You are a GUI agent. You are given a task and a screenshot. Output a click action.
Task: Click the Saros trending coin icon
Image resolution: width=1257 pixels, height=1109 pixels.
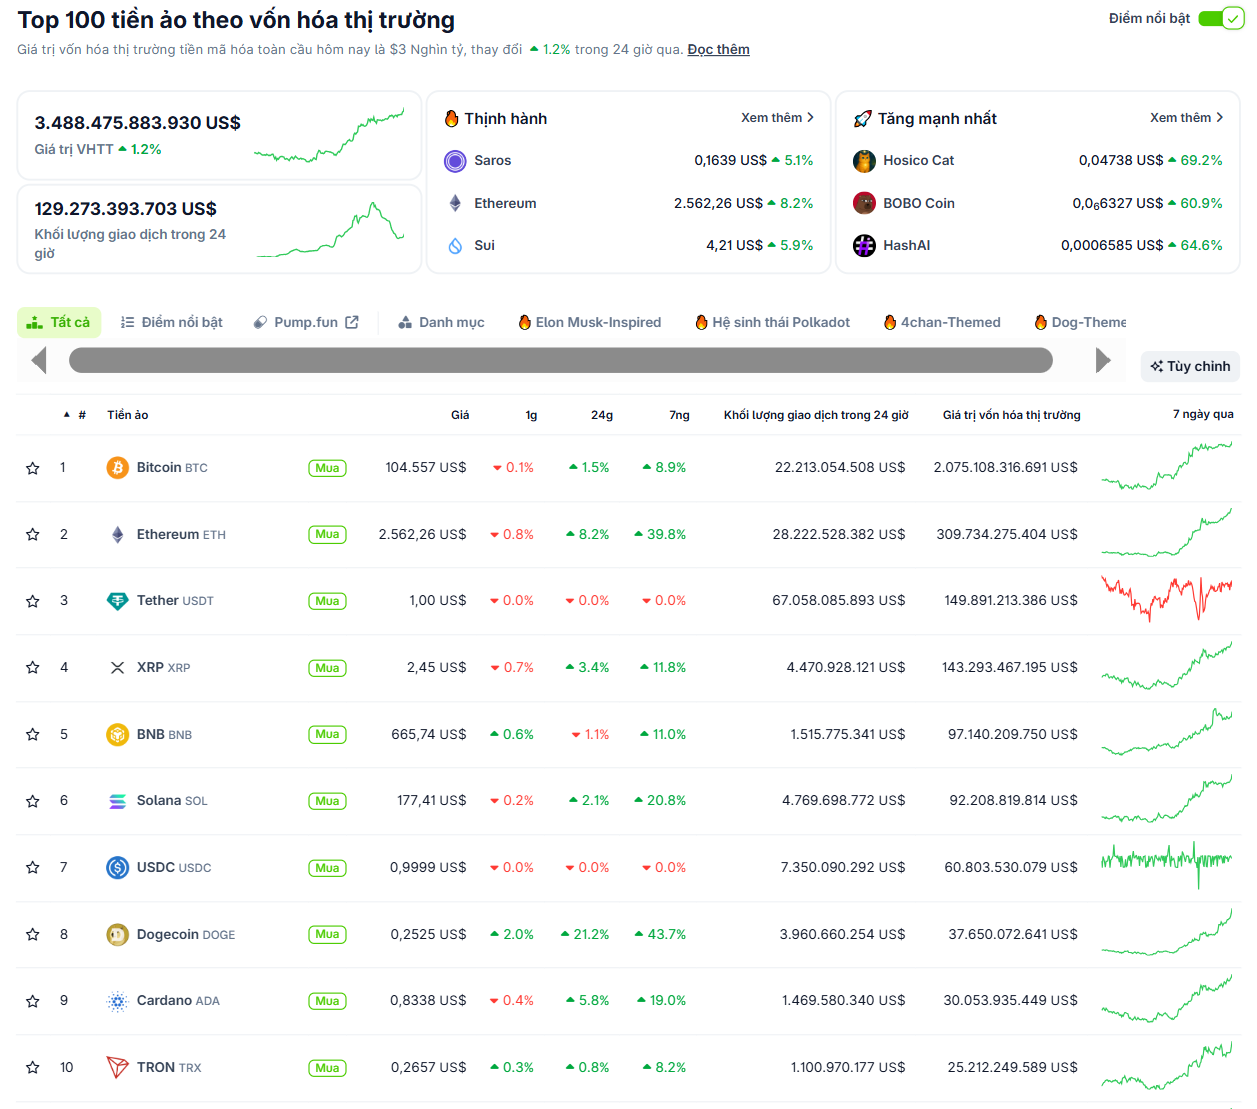pos(455,161)
